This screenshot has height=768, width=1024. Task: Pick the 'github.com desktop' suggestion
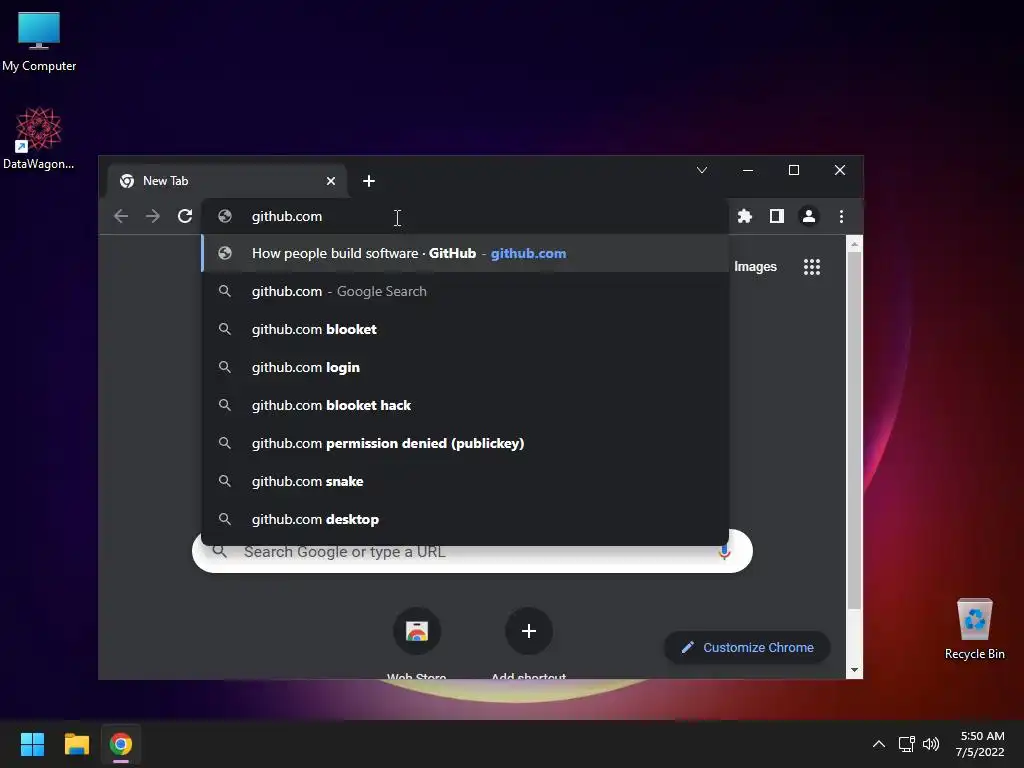click(465, 519)
